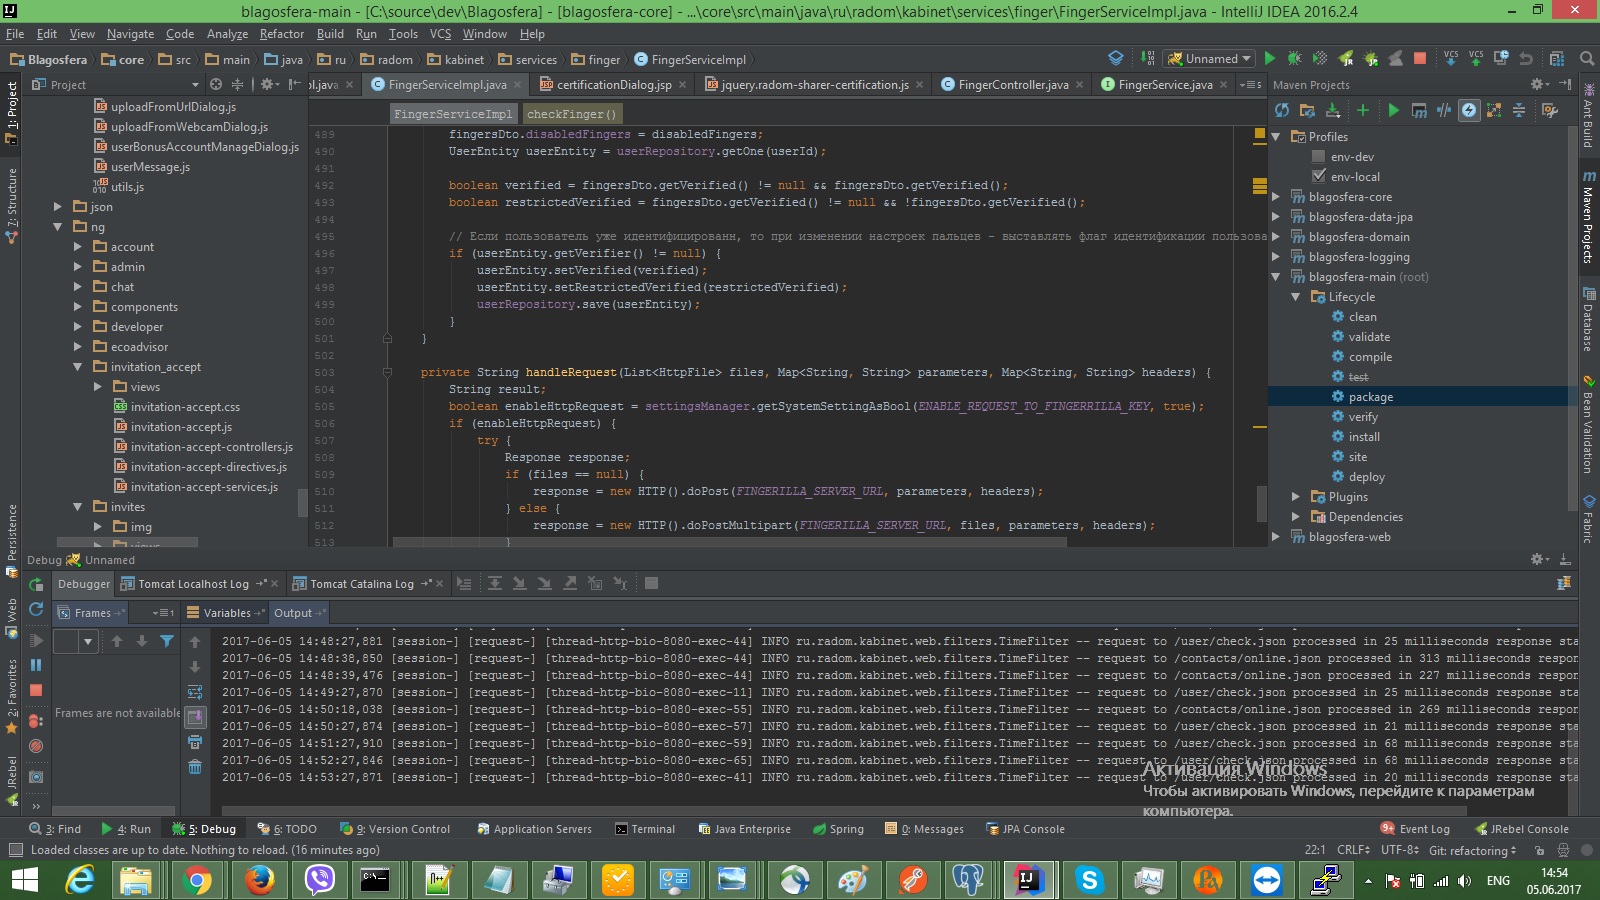The image size is (1600, 900).
Task: Collapse the Profiles node
Action: (1276, 137)
